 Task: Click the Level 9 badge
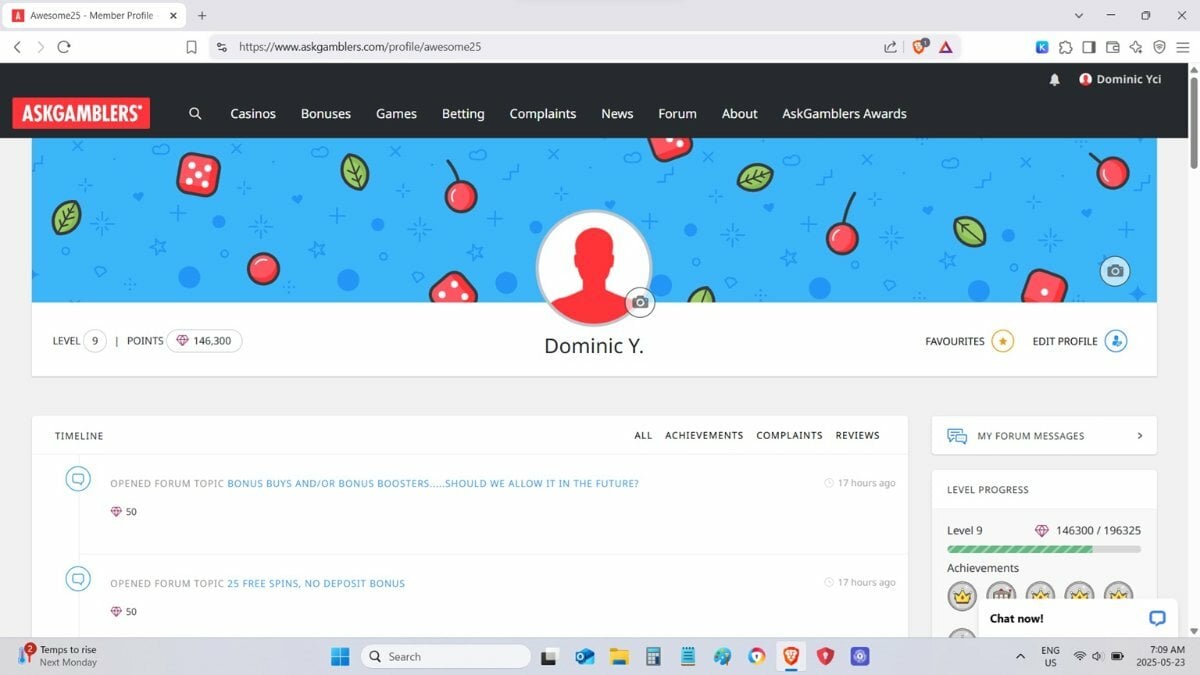(94, 341)
